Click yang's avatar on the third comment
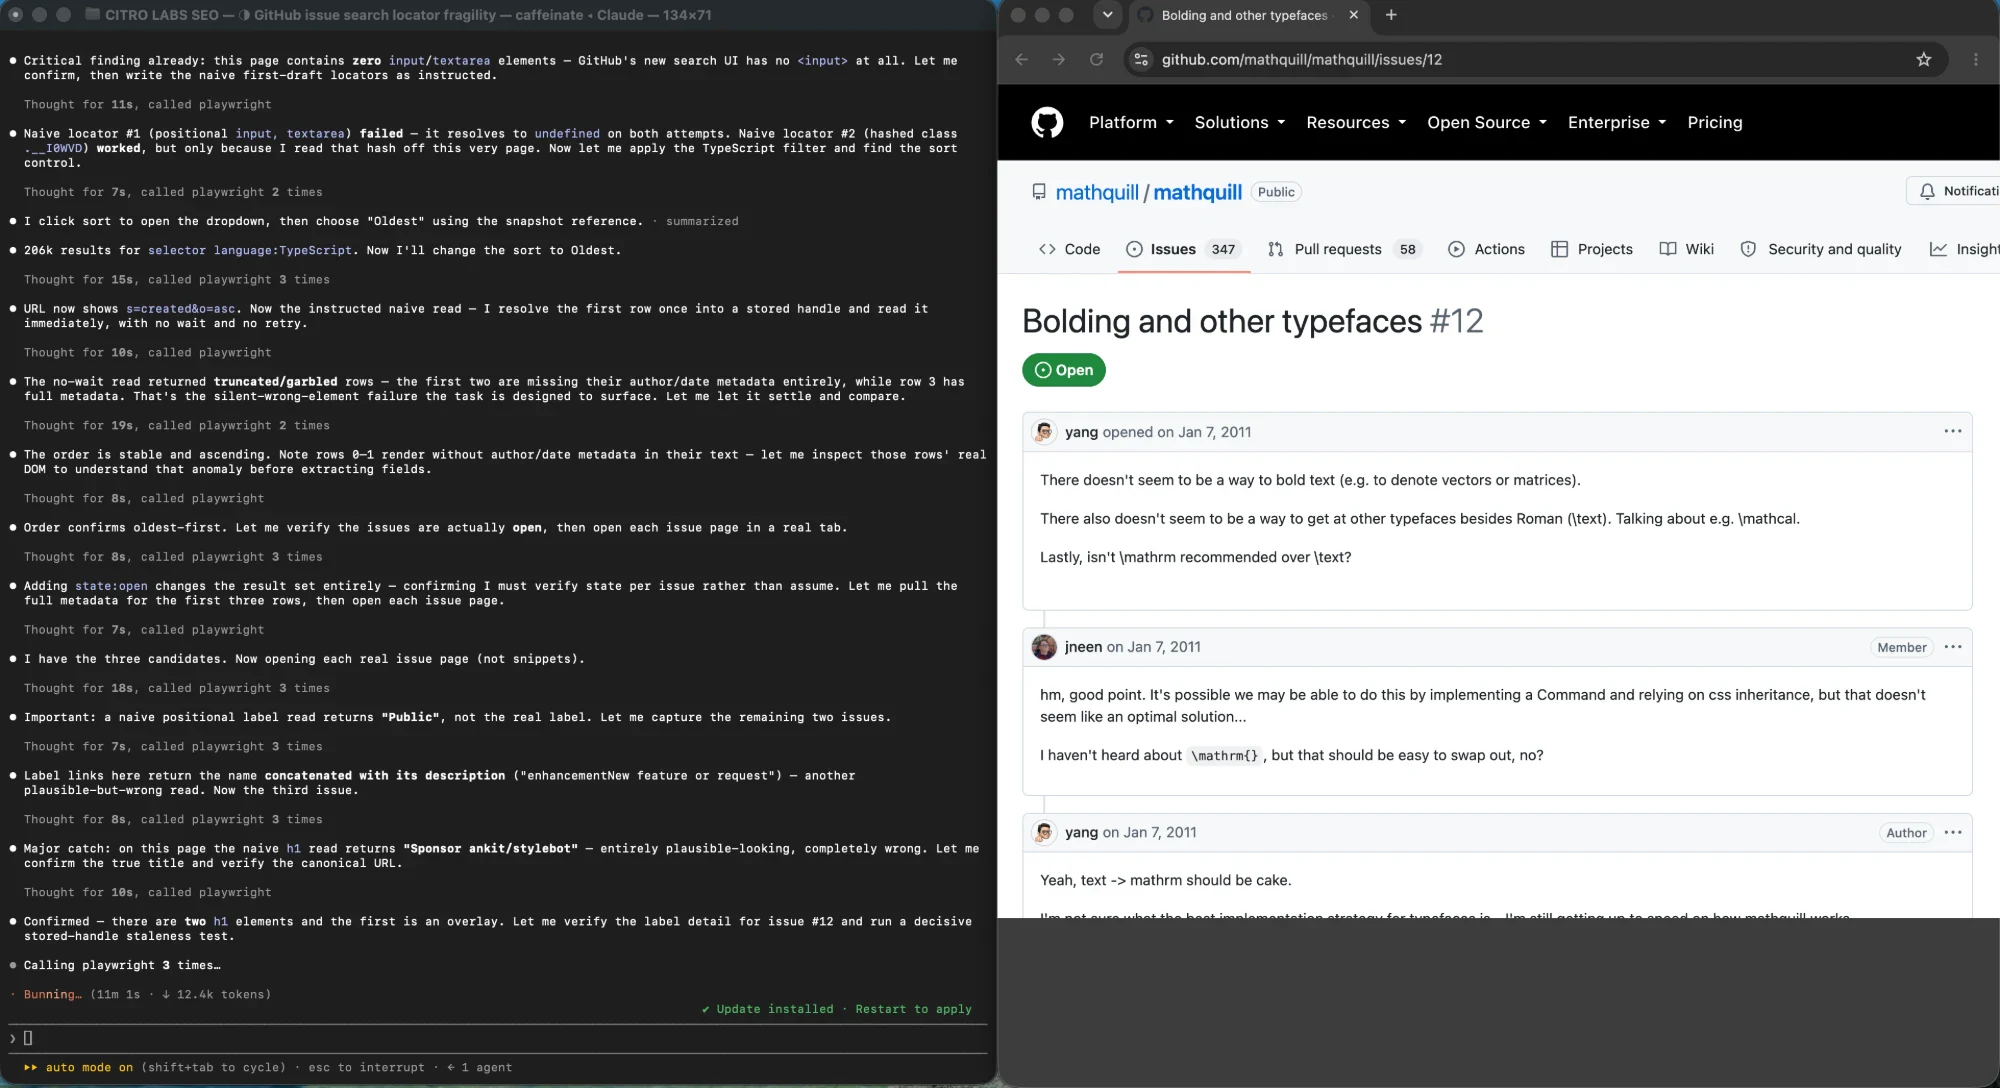The image size is (2000, 1088). (x=1044, y=832)
